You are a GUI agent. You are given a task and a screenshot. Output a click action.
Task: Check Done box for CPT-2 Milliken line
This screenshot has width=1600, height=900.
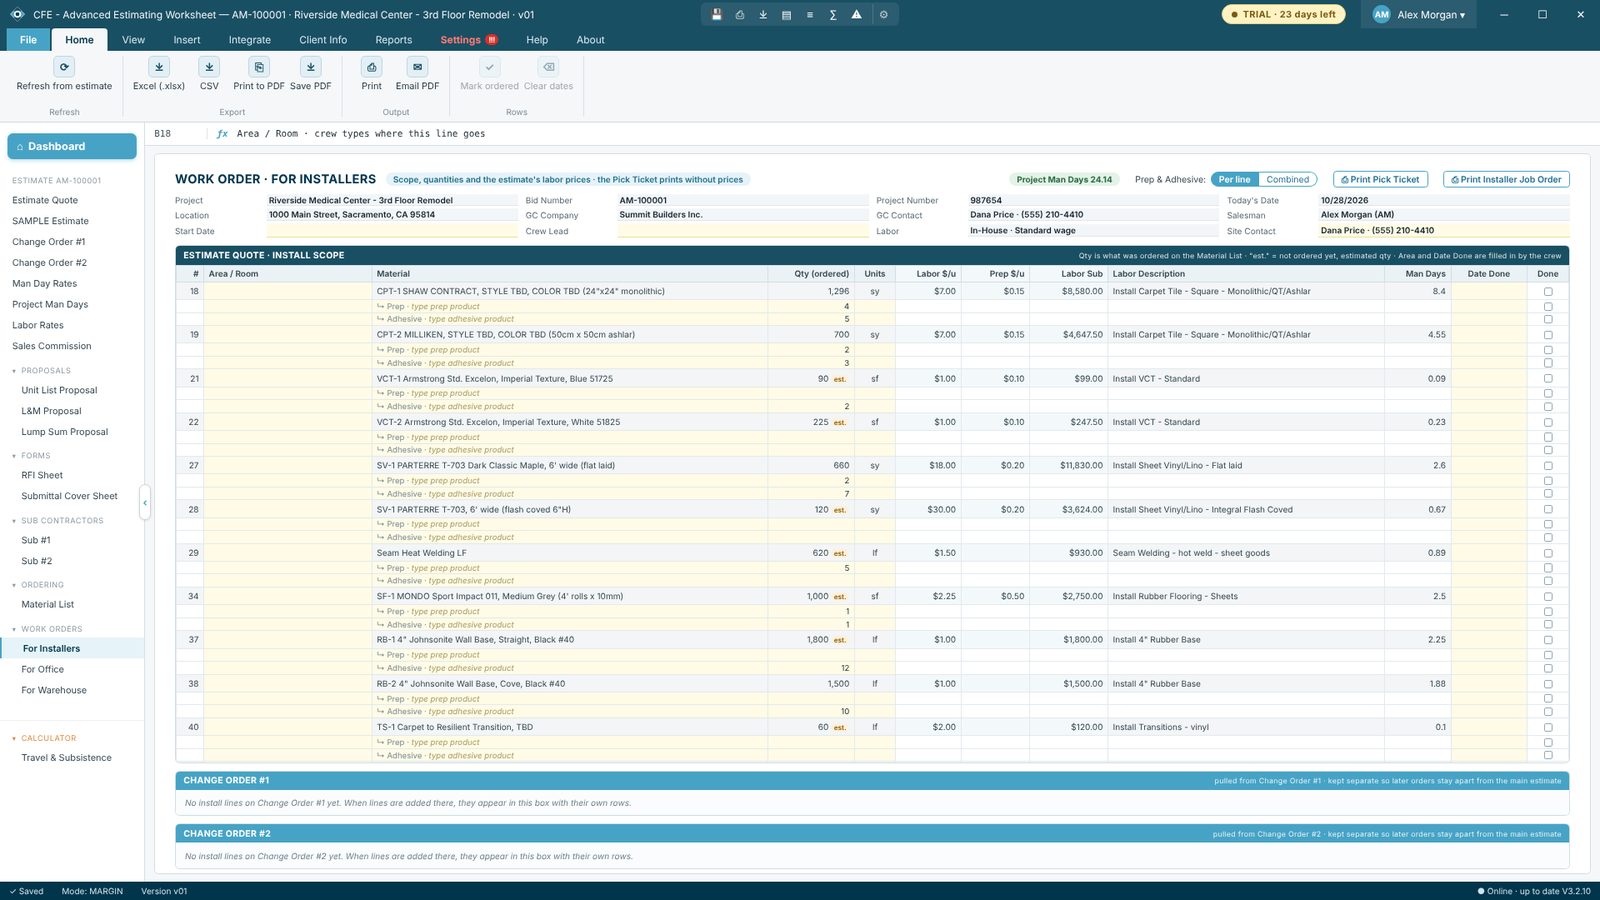[x=1548, y=335]
